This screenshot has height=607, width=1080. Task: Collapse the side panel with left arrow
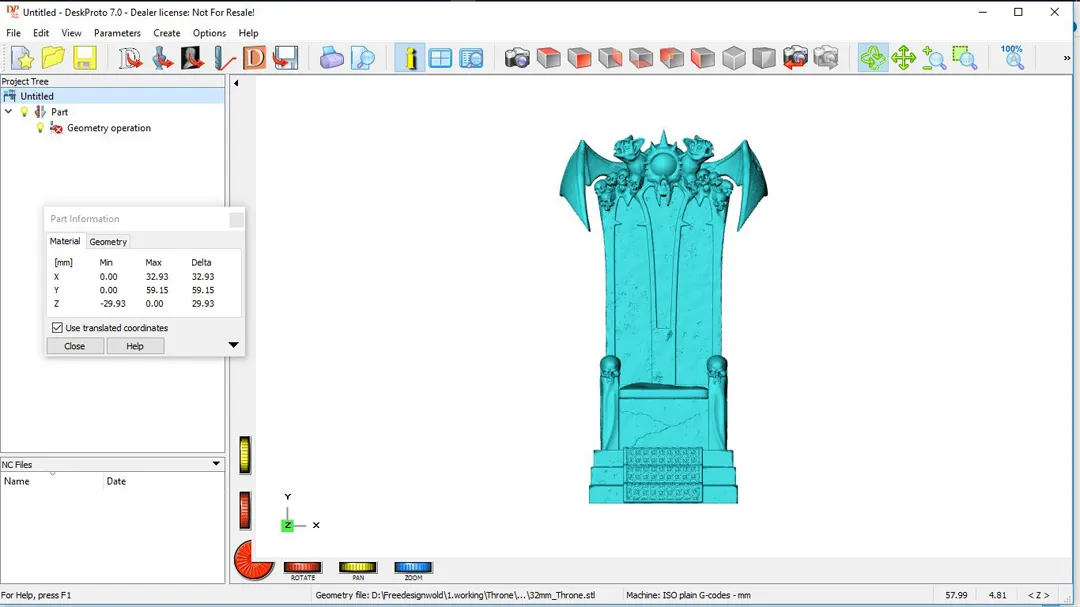click(x=236, y=83)
